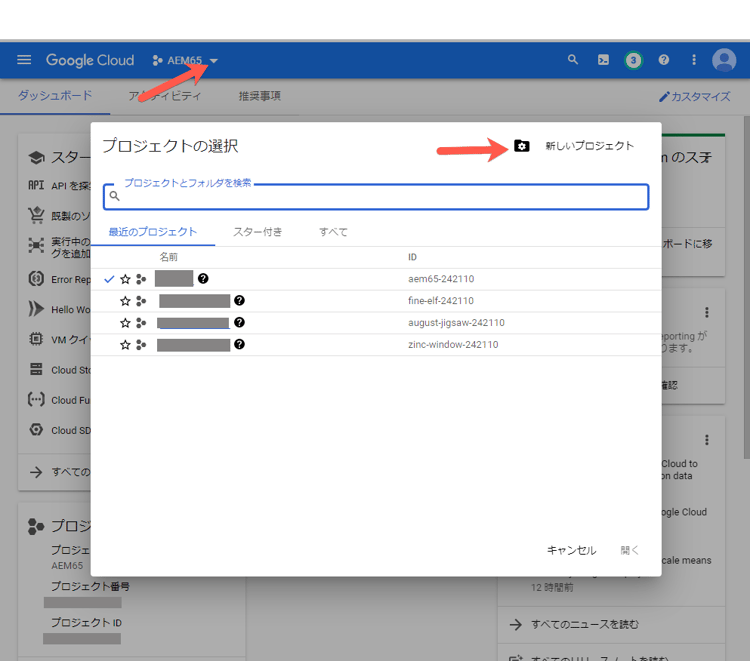Star the zinc-window-242110 project
The image size is (750, 661).
pos(125,345)
